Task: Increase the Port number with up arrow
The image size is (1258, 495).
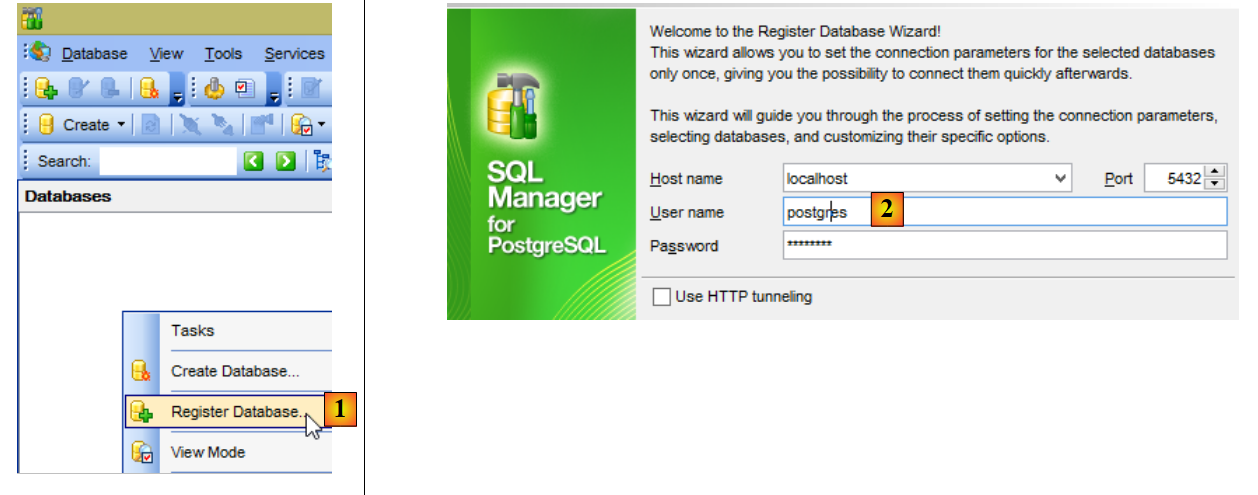Action: (1215, 173)
